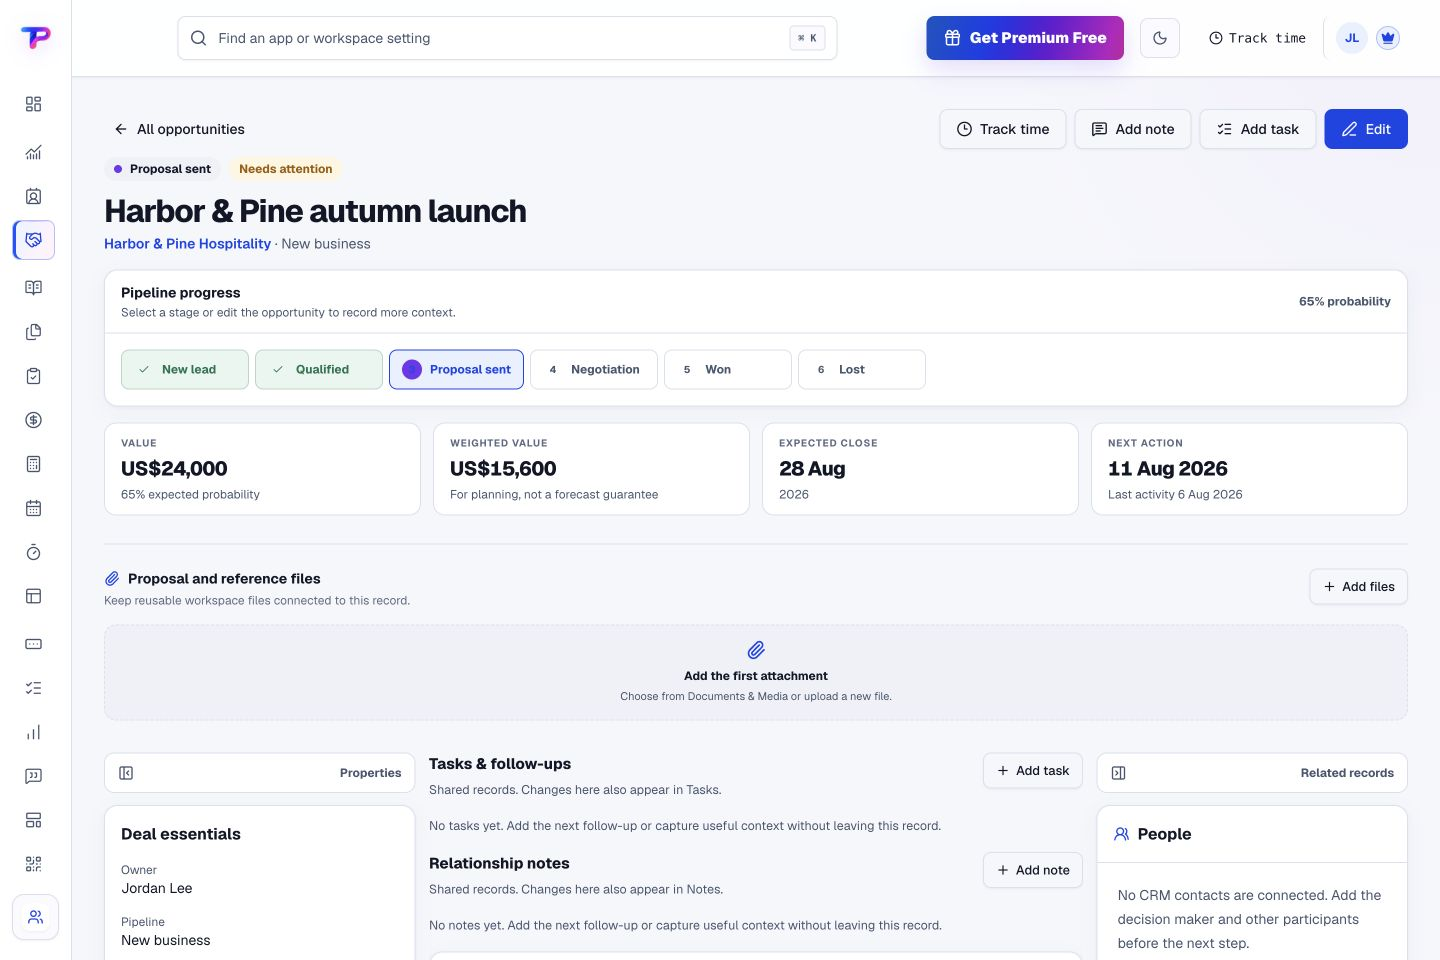Click the 11 Aug 2026 next action card
The image size is (1440, 960).
pyautogui.click(x=1249, y=469)
